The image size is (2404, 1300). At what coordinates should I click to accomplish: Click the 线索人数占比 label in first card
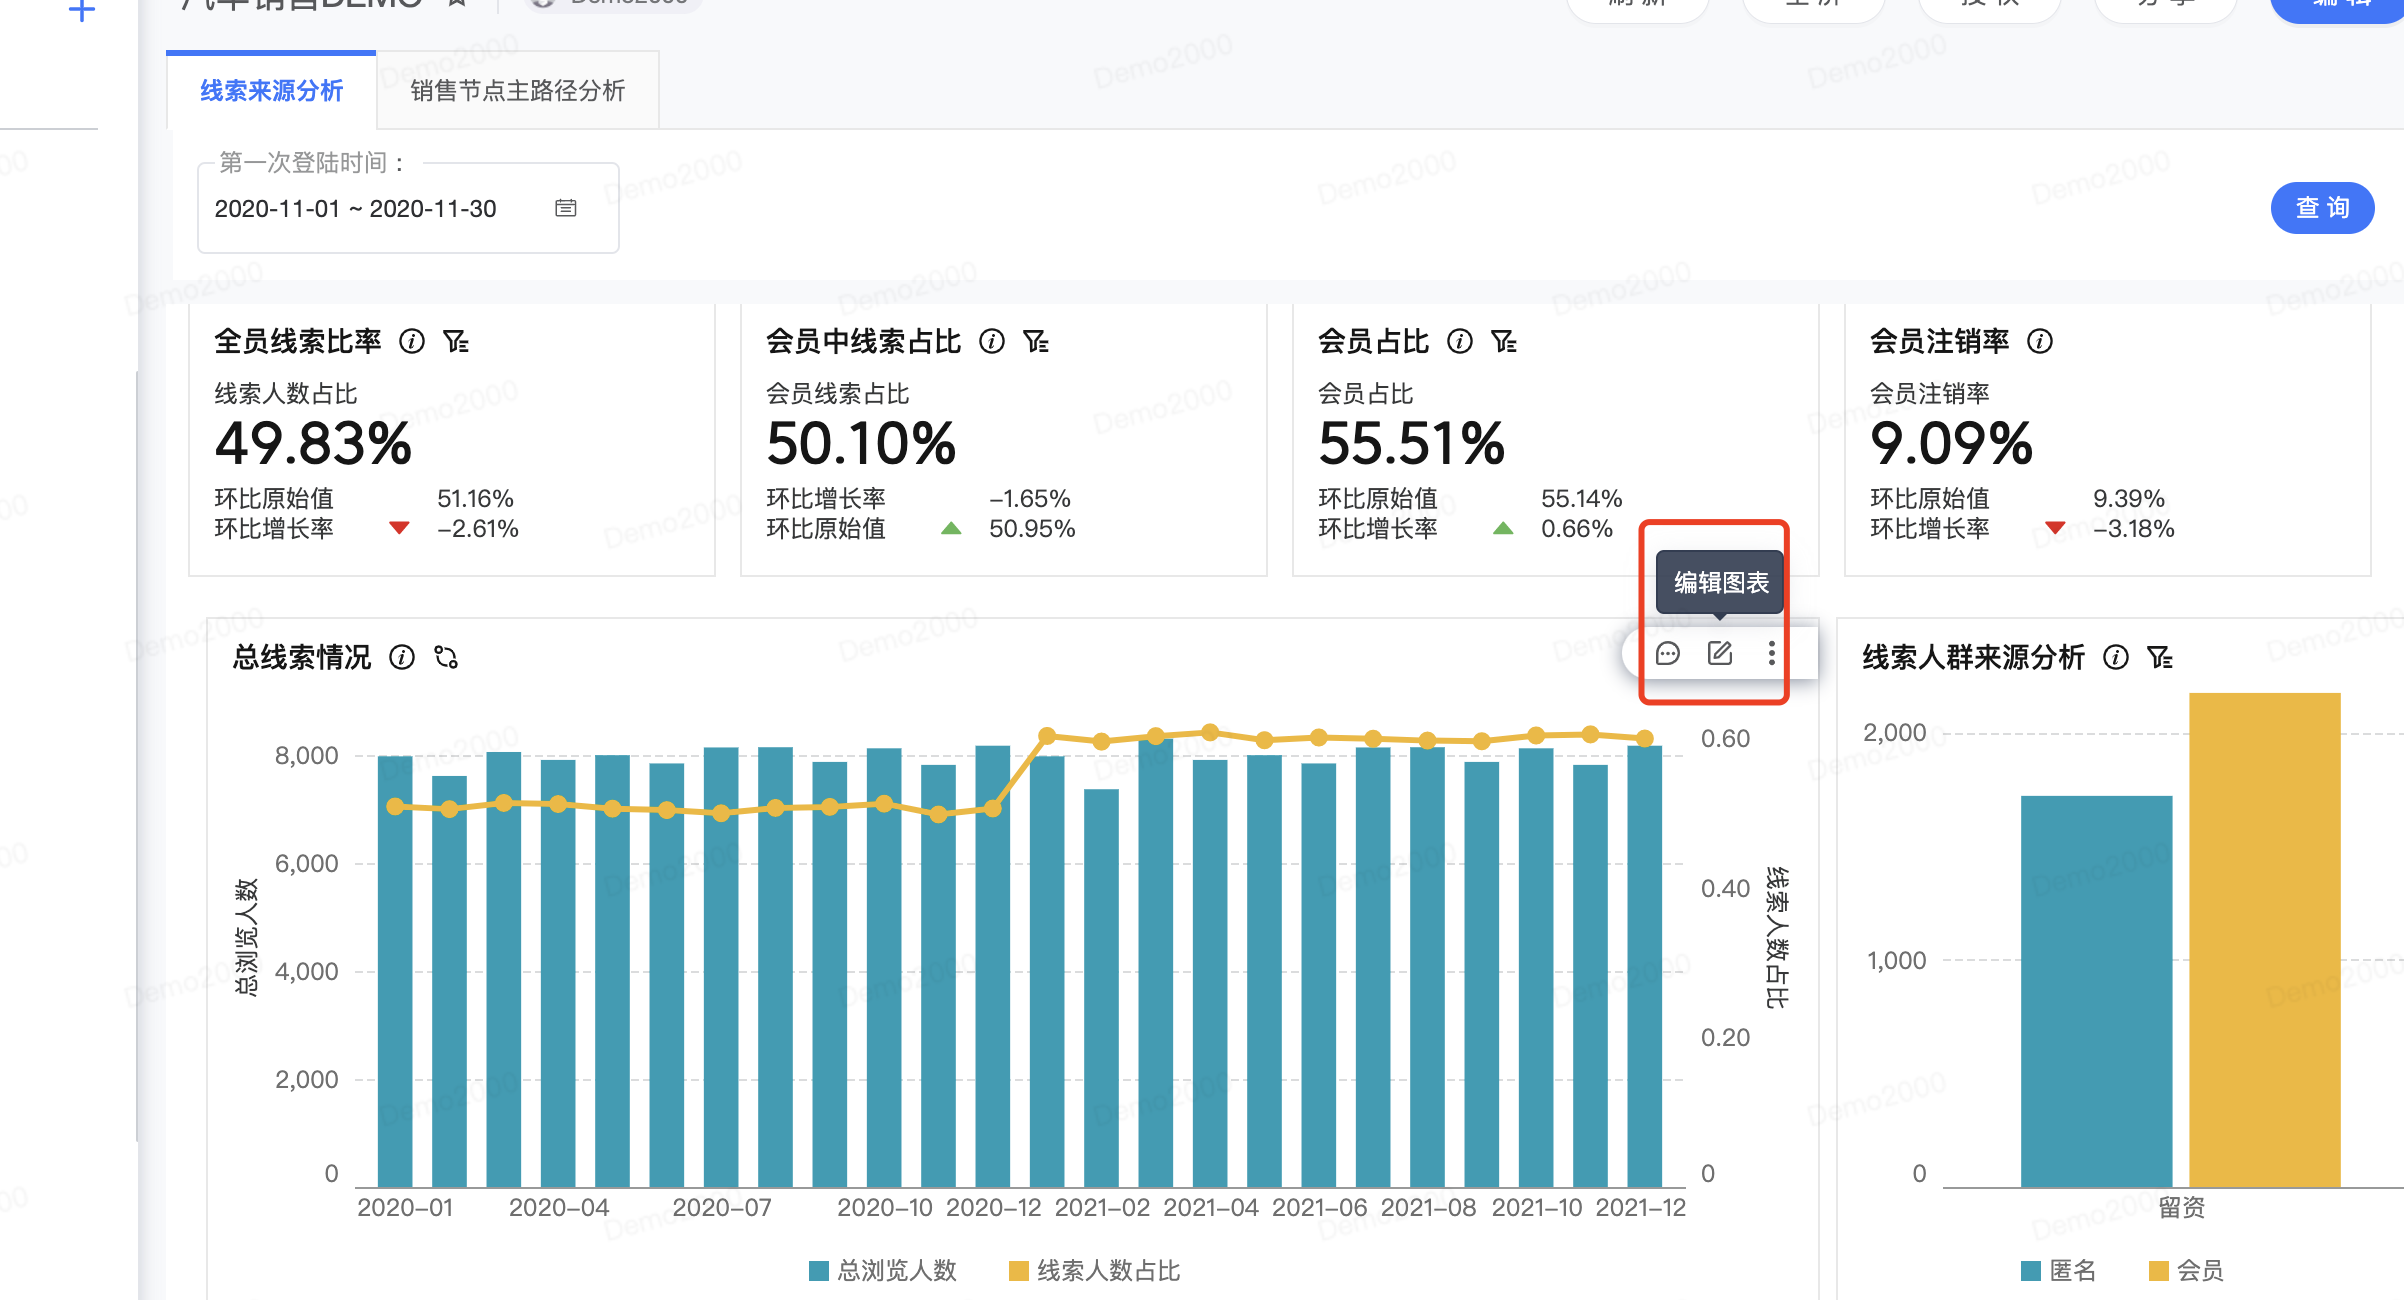(x=286, y=394)
